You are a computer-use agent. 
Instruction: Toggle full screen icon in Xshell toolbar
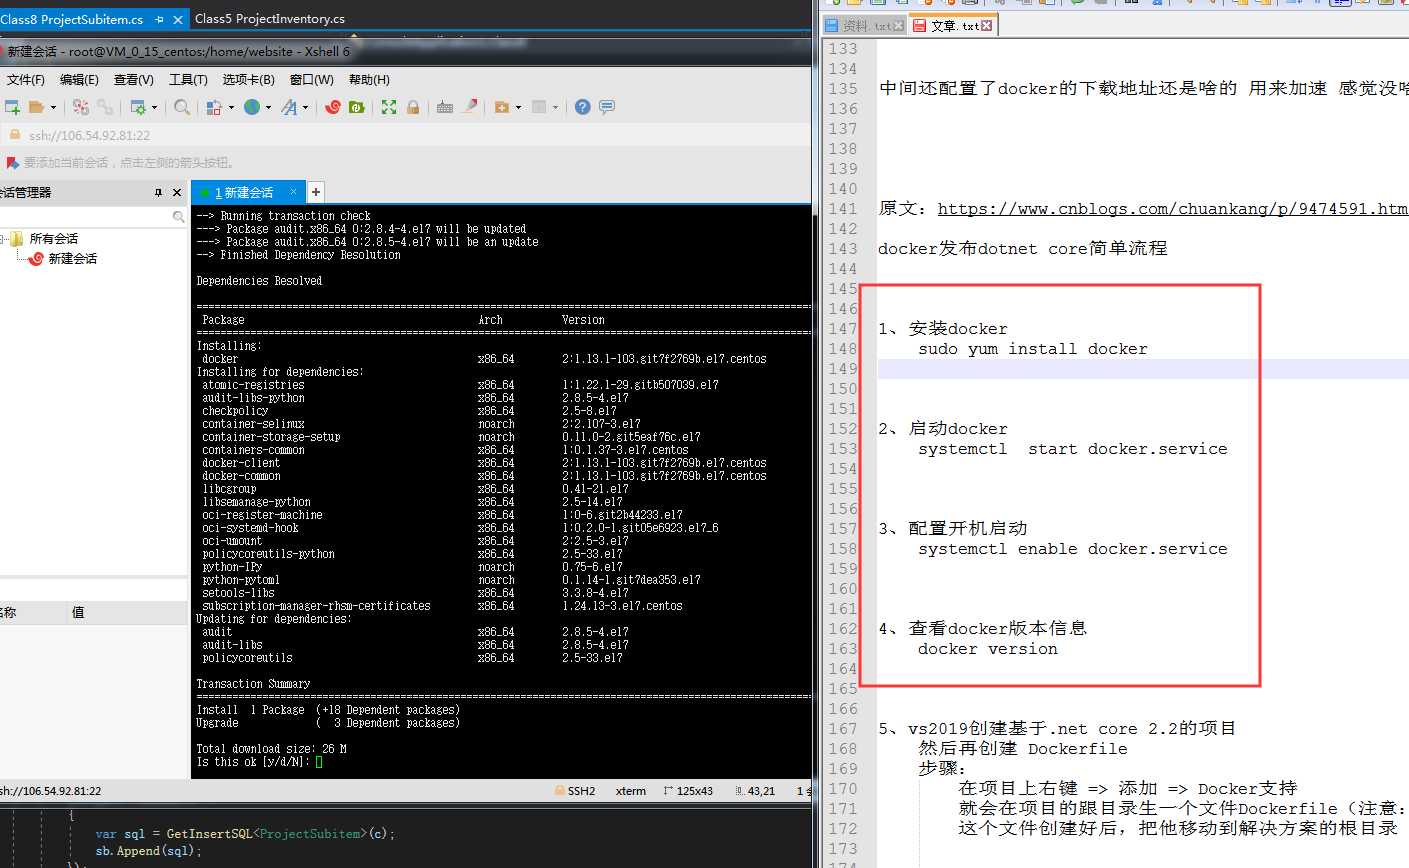coord(389,107)
